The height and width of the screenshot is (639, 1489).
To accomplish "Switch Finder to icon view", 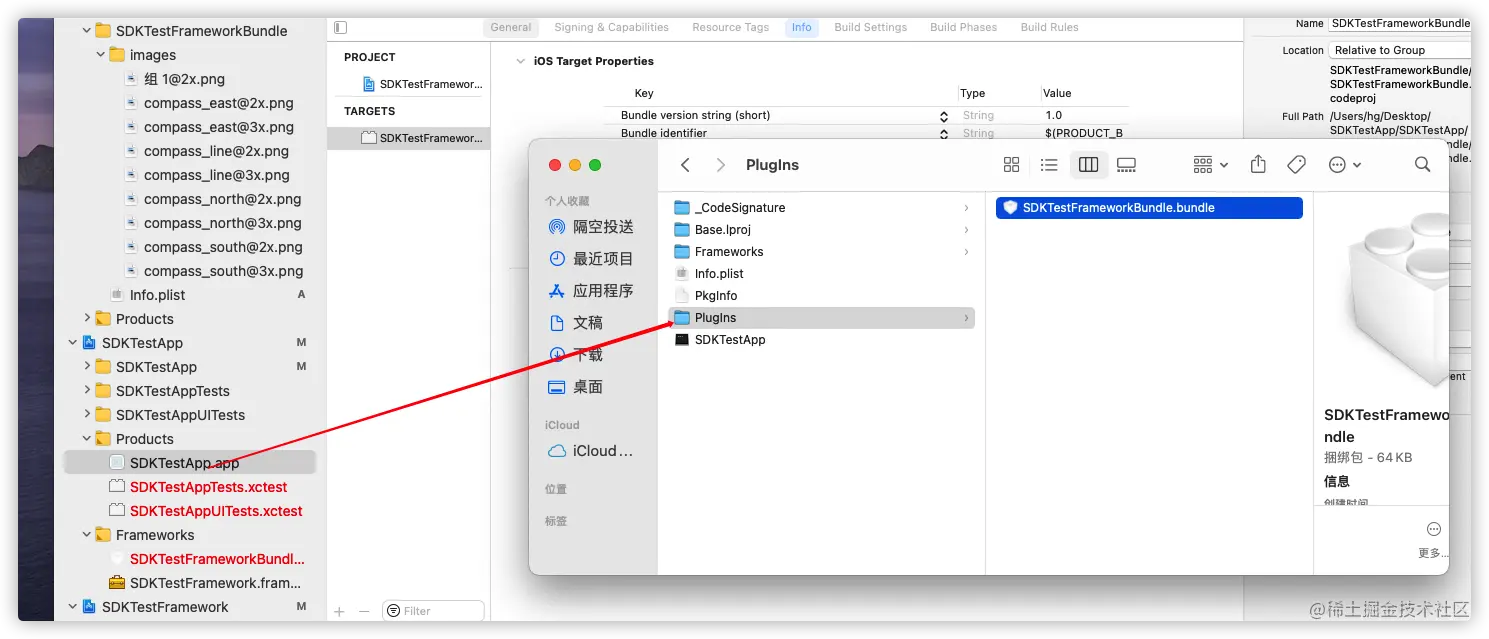I will (x=1011, y=165).
